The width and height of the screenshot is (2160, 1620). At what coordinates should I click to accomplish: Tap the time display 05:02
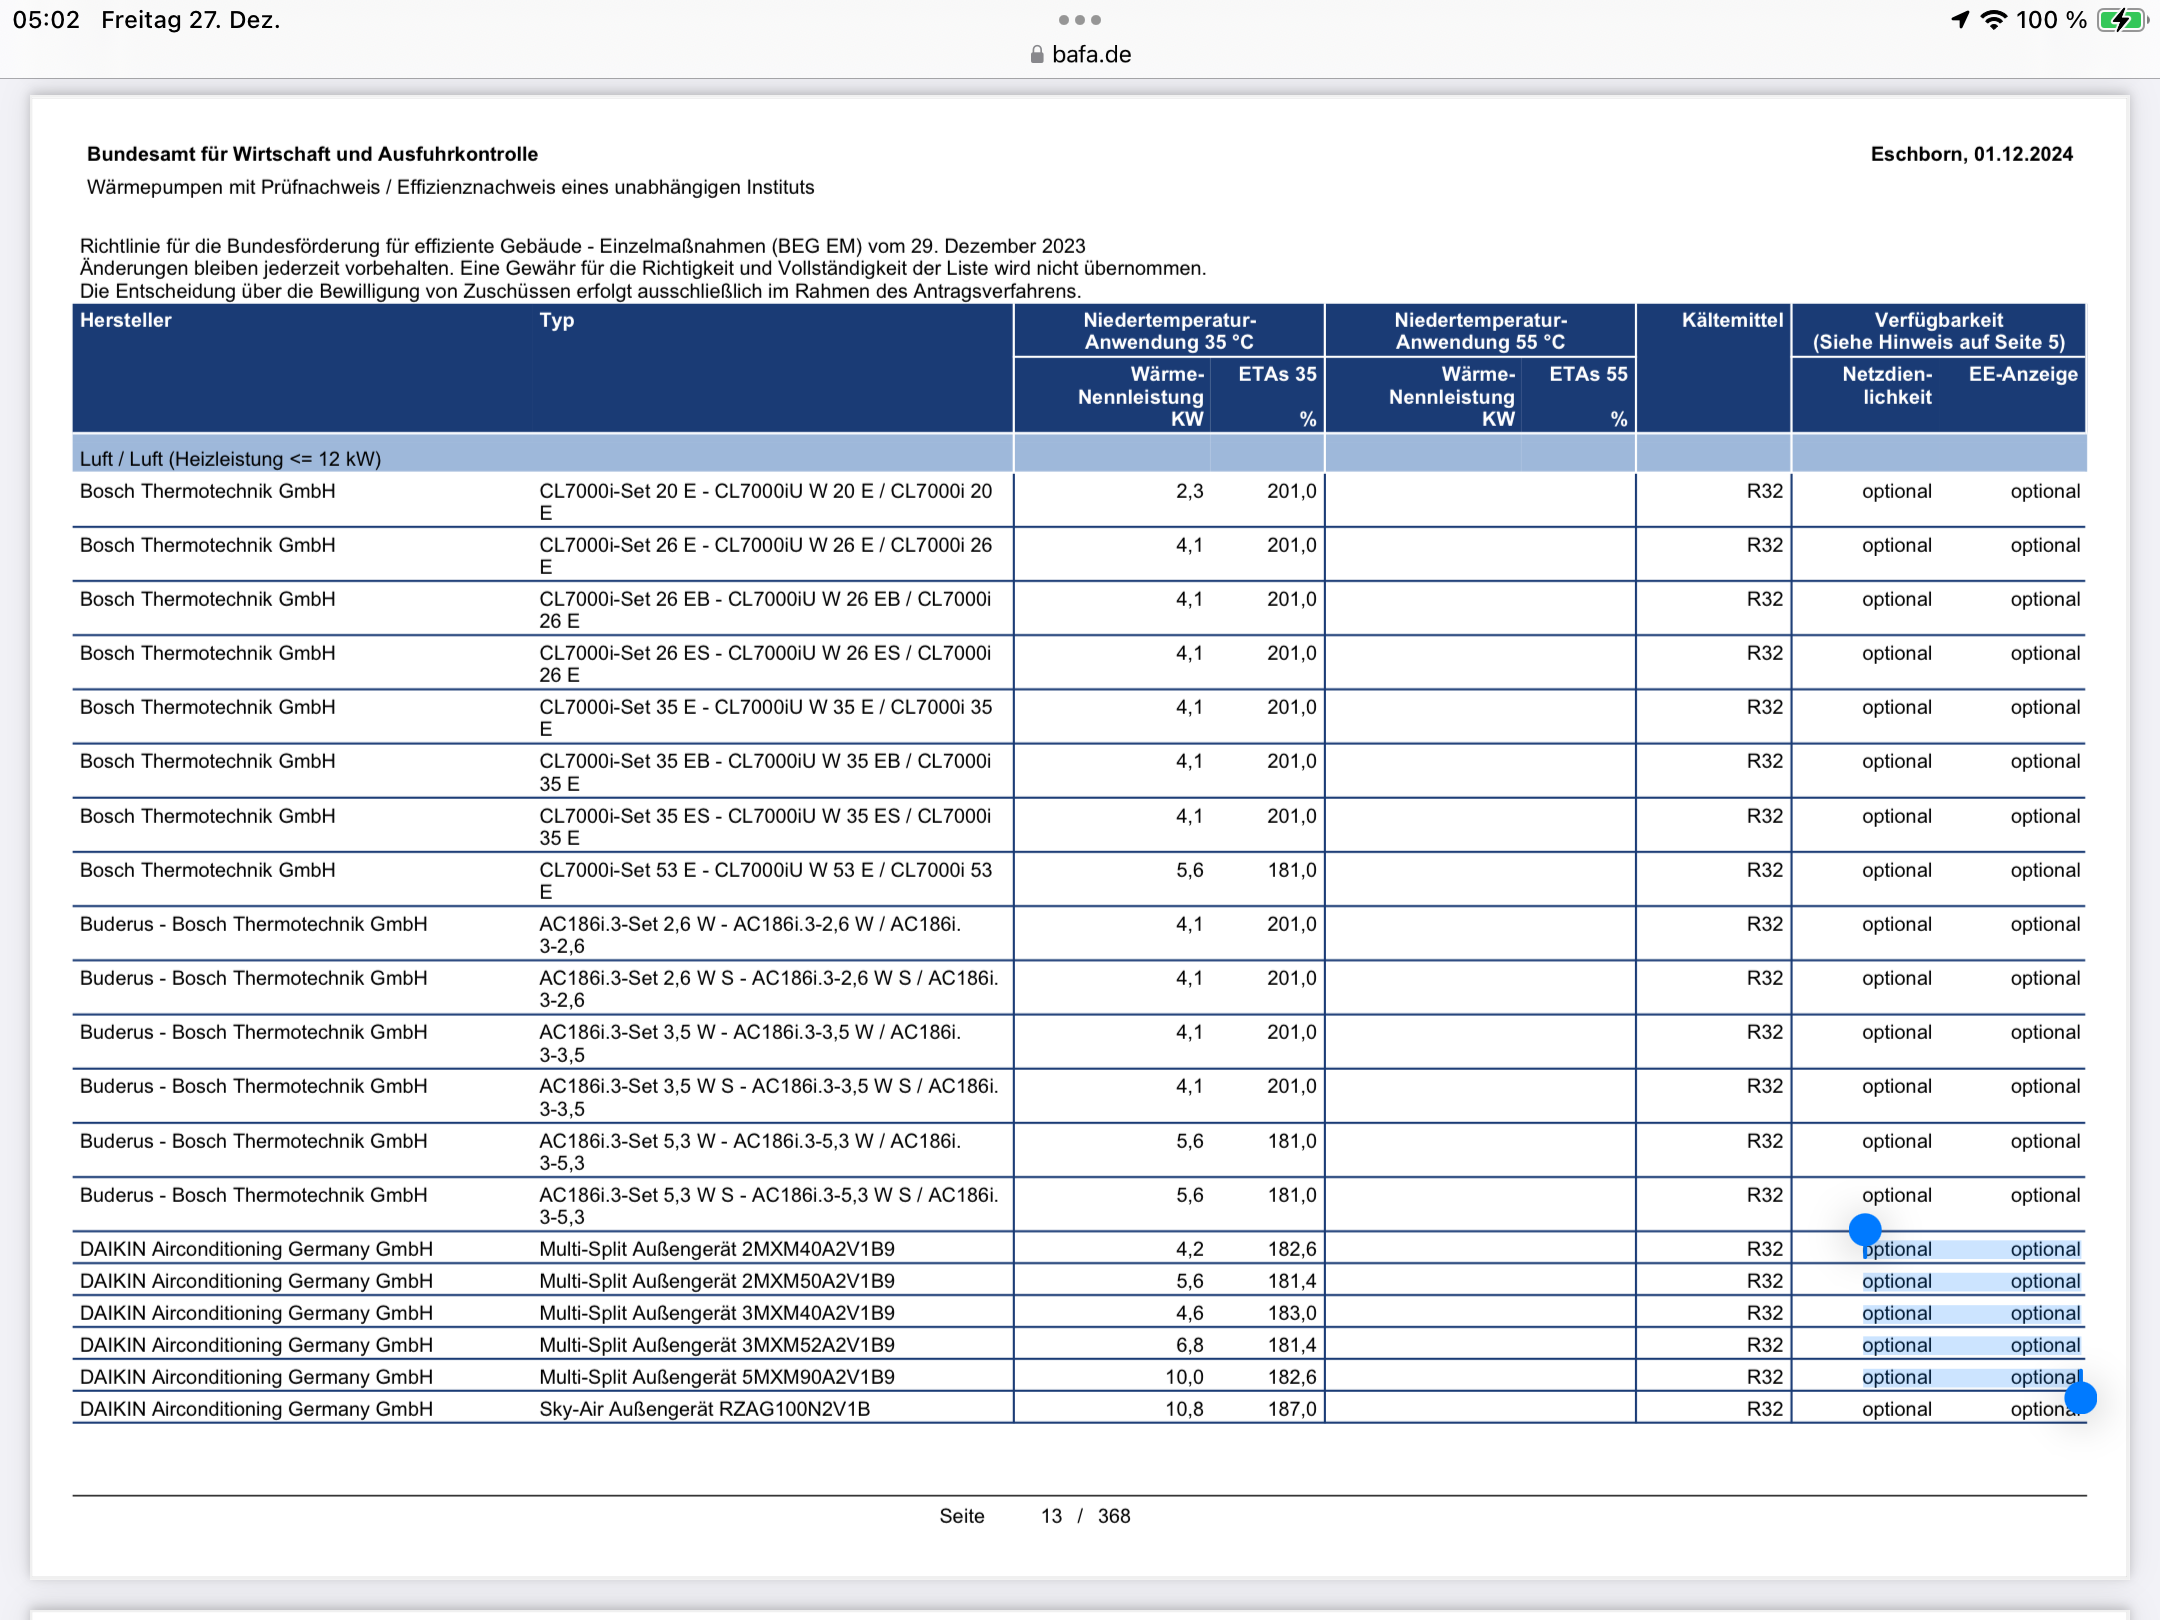[46, 20]
